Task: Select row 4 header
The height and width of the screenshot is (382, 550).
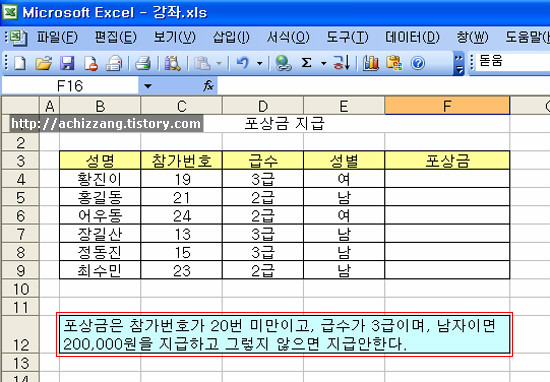Action: (x=20, y=179)
